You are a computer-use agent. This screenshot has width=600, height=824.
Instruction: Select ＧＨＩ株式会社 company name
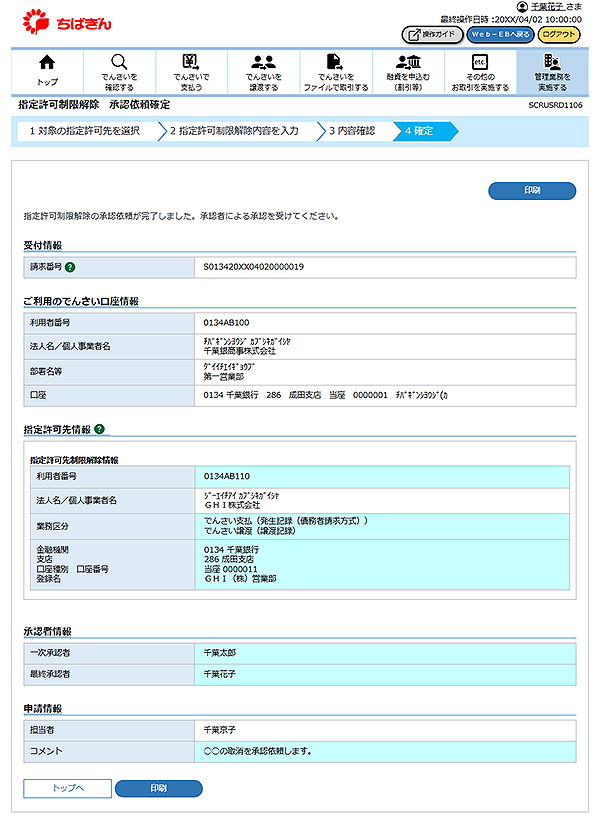232,505
